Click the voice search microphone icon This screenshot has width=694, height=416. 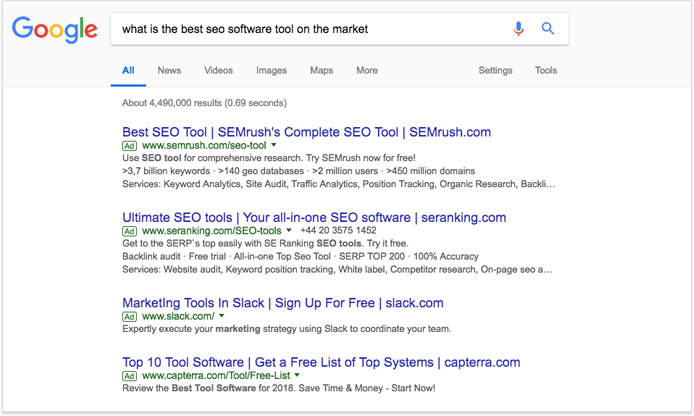(x=518, y=29)
